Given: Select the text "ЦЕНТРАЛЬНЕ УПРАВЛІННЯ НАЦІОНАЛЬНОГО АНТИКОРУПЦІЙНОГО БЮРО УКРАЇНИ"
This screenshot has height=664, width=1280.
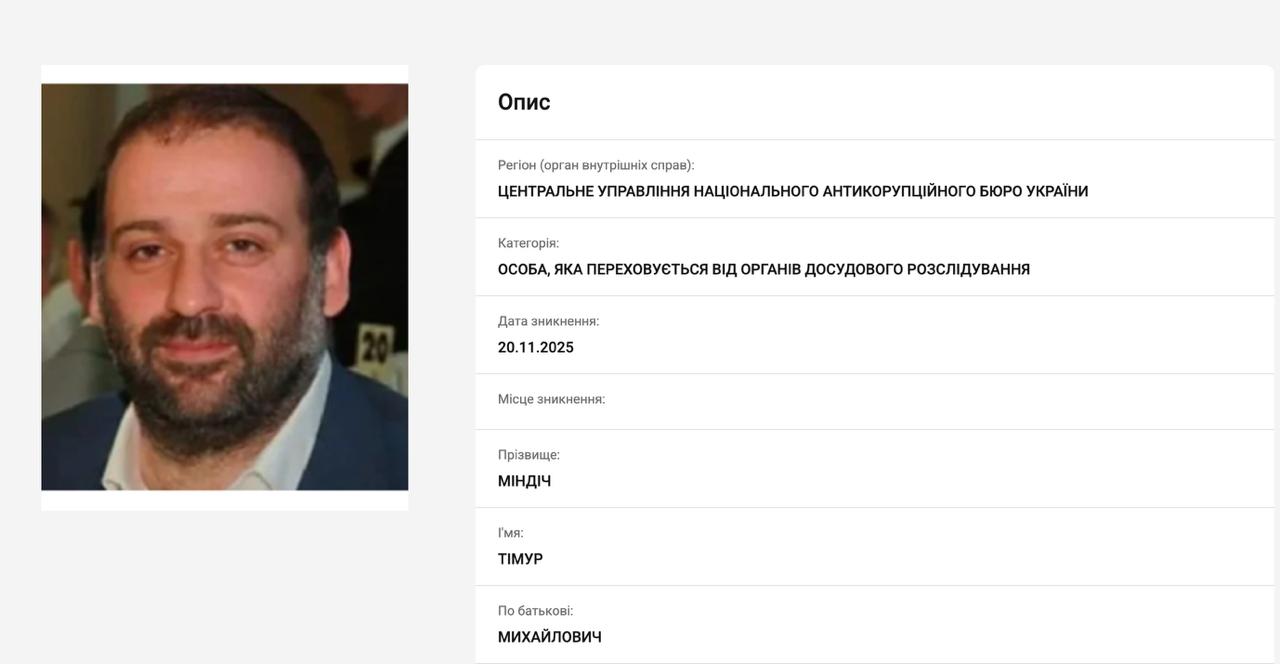Looking at the screenshot, I should [x=795, y=191].
